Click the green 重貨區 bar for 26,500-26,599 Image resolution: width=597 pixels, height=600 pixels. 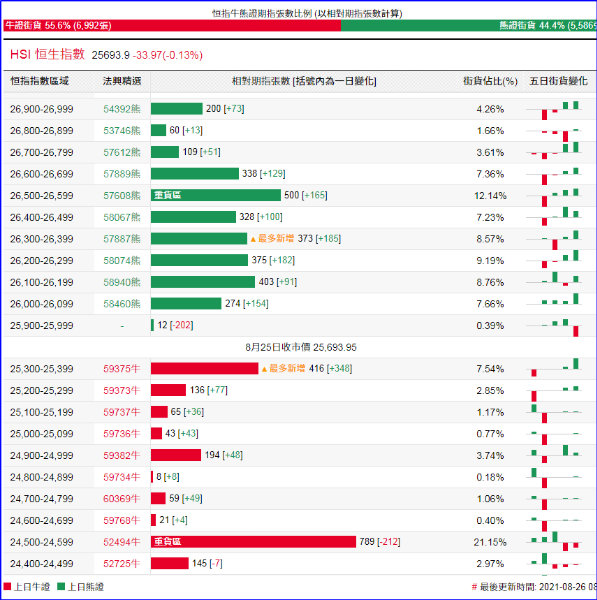[216, 195]
